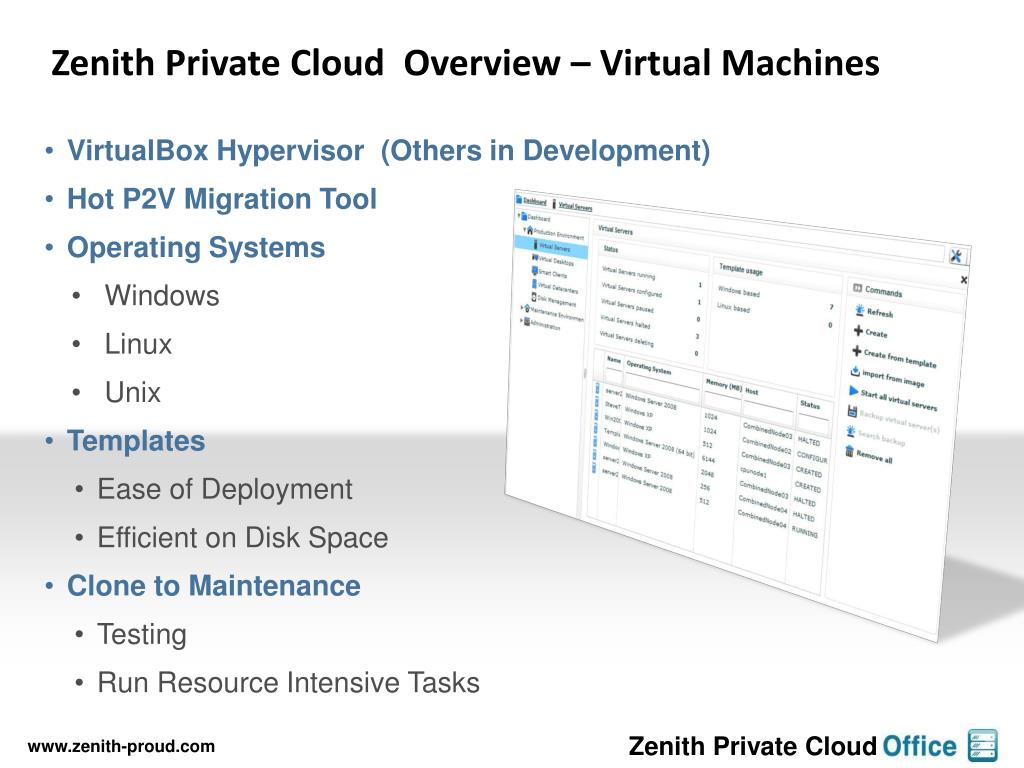
Task: Click the Zenith Private Cloud Office server logo
Action: point(983,745)
